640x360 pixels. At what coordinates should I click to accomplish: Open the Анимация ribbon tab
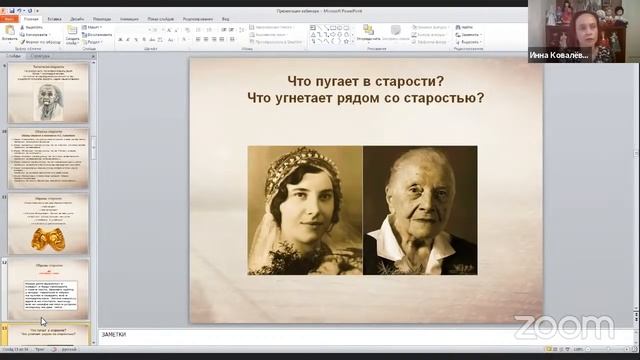(x=129, y=19)
